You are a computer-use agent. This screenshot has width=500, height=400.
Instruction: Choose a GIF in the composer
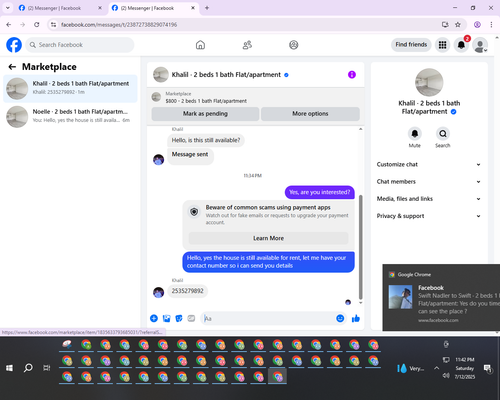click(191, 318)
